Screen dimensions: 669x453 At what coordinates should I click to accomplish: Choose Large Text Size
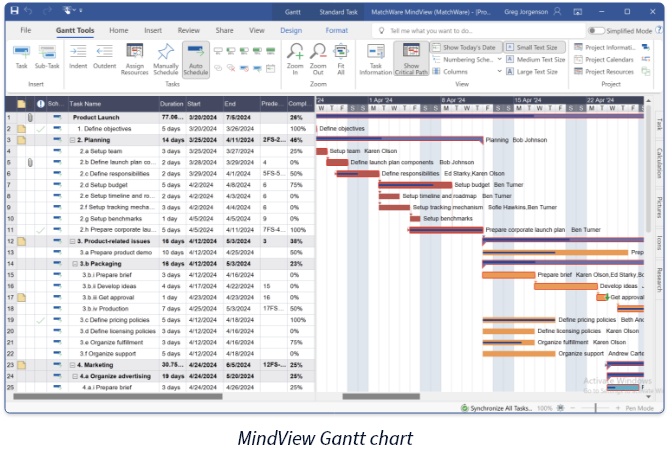click(x=532, y=72)
